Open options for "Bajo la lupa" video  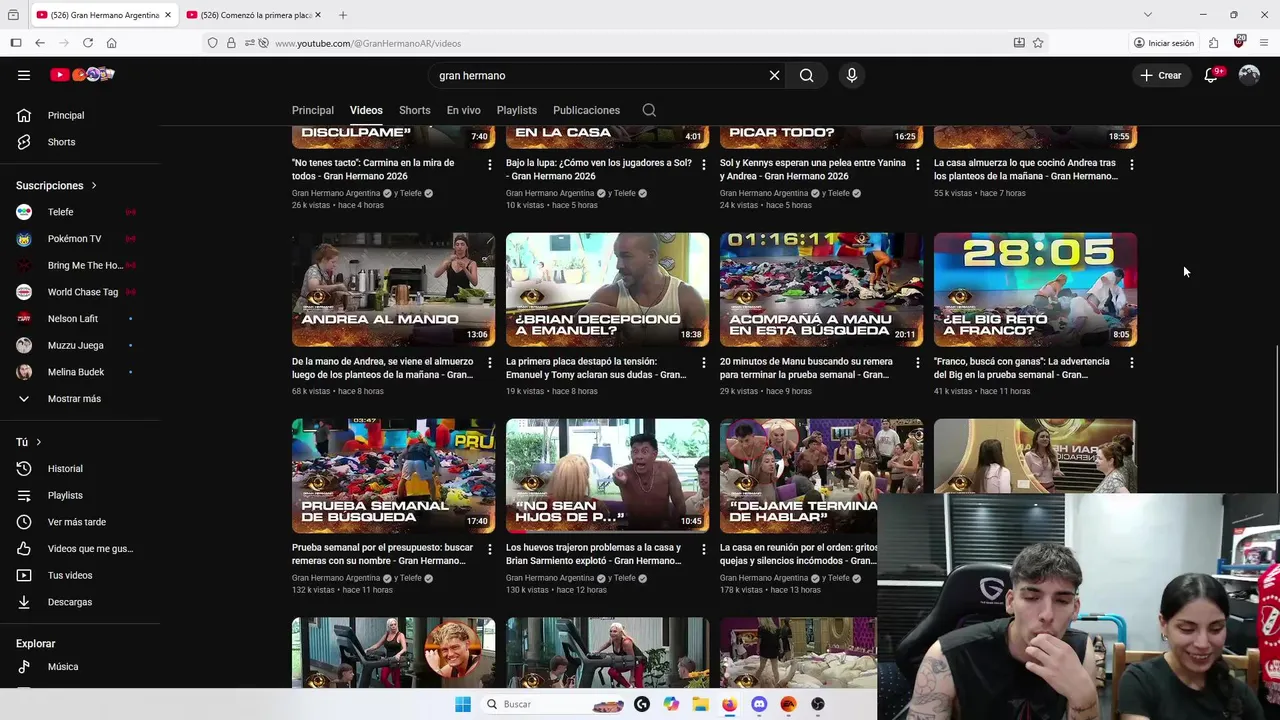coord(703,164)
